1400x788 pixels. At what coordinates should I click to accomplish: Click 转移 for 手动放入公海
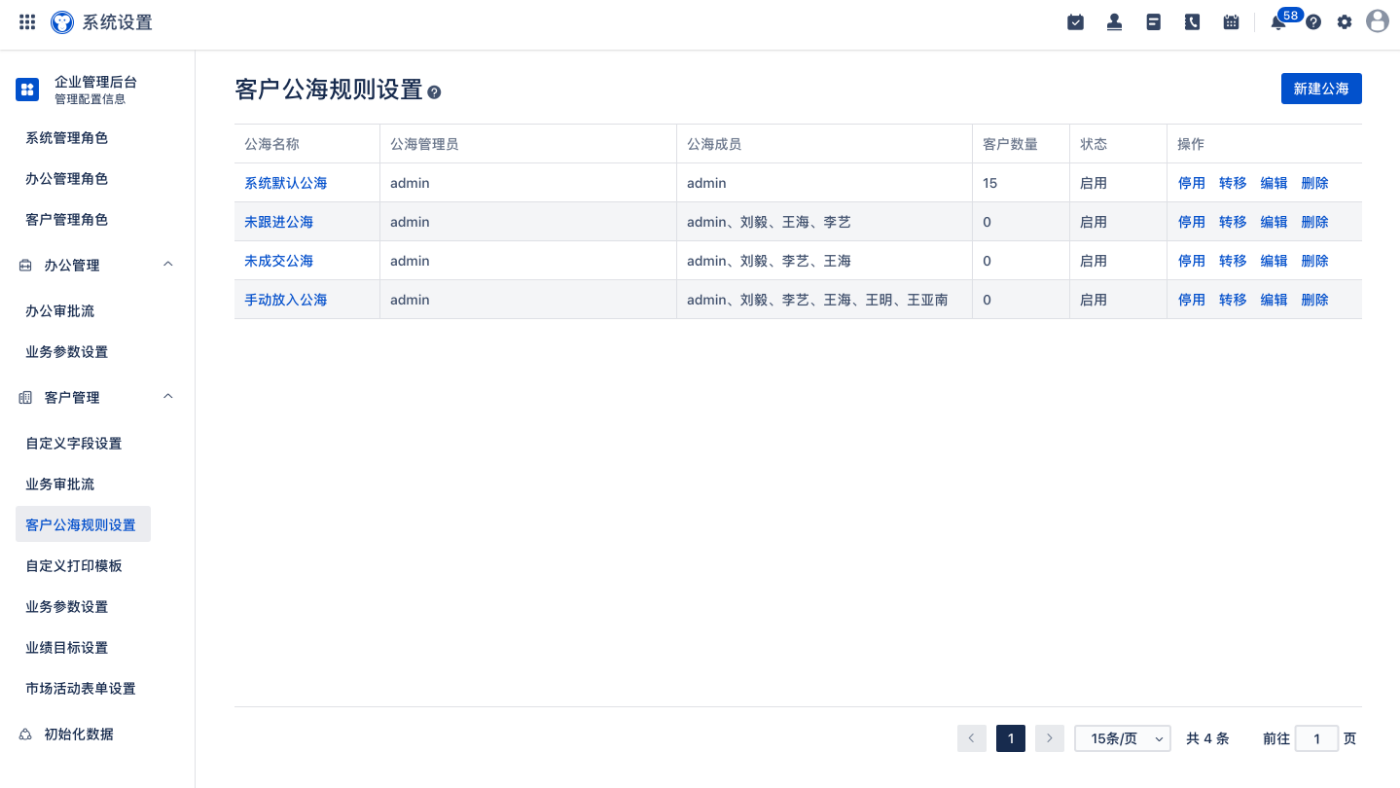pyautogui.click(x=1233, y=300)
